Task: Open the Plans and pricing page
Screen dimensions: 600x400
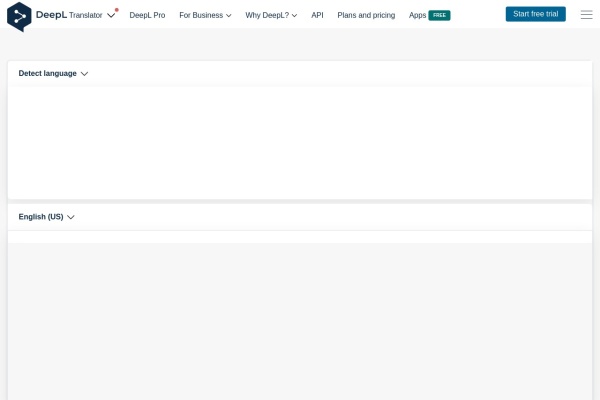Action: (x=366, y=16)
